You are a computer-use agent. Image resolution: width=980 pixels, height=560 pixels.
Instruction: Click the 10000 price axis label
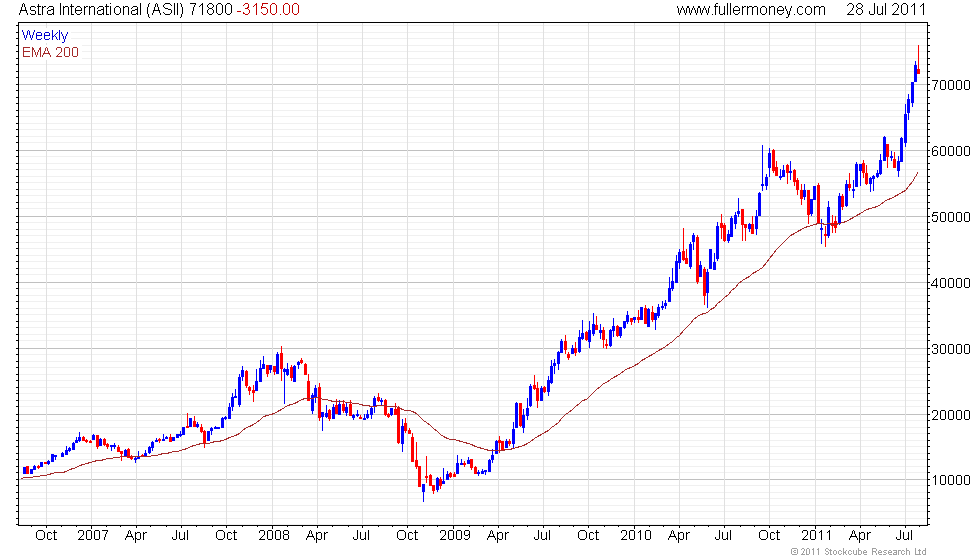pyautogui.click(x=951, y=481)
